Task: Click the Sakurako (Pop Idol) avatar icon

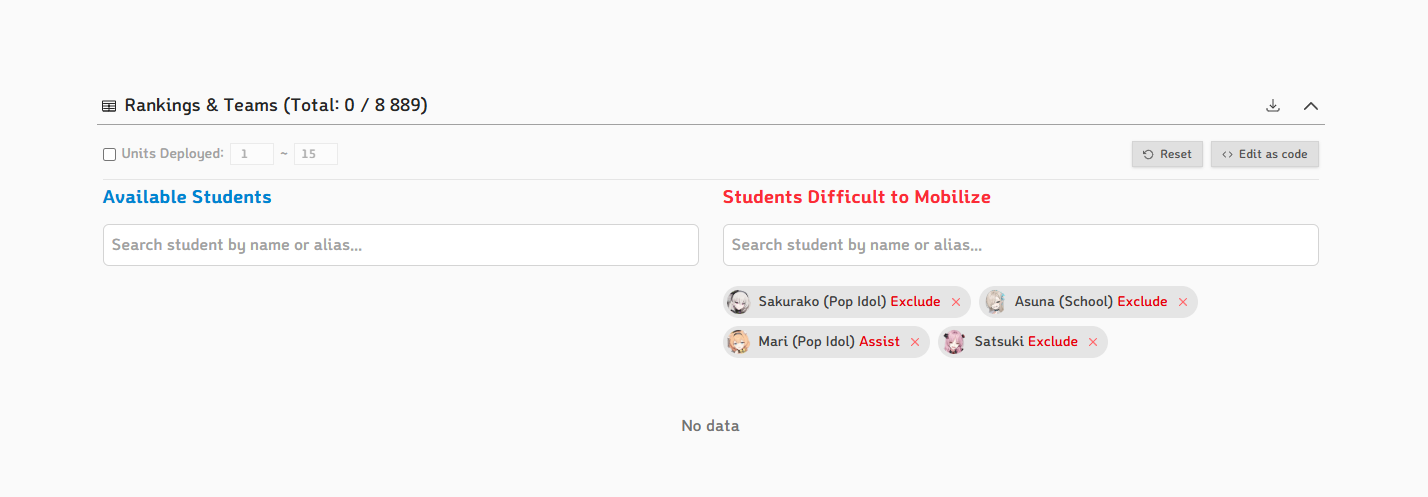Action: tap(738, 302)
